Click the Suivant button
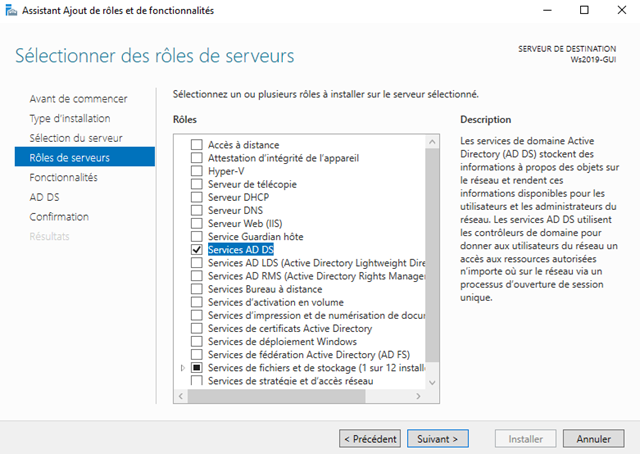This screenshot has width=640, height=454. pos(437,438)
